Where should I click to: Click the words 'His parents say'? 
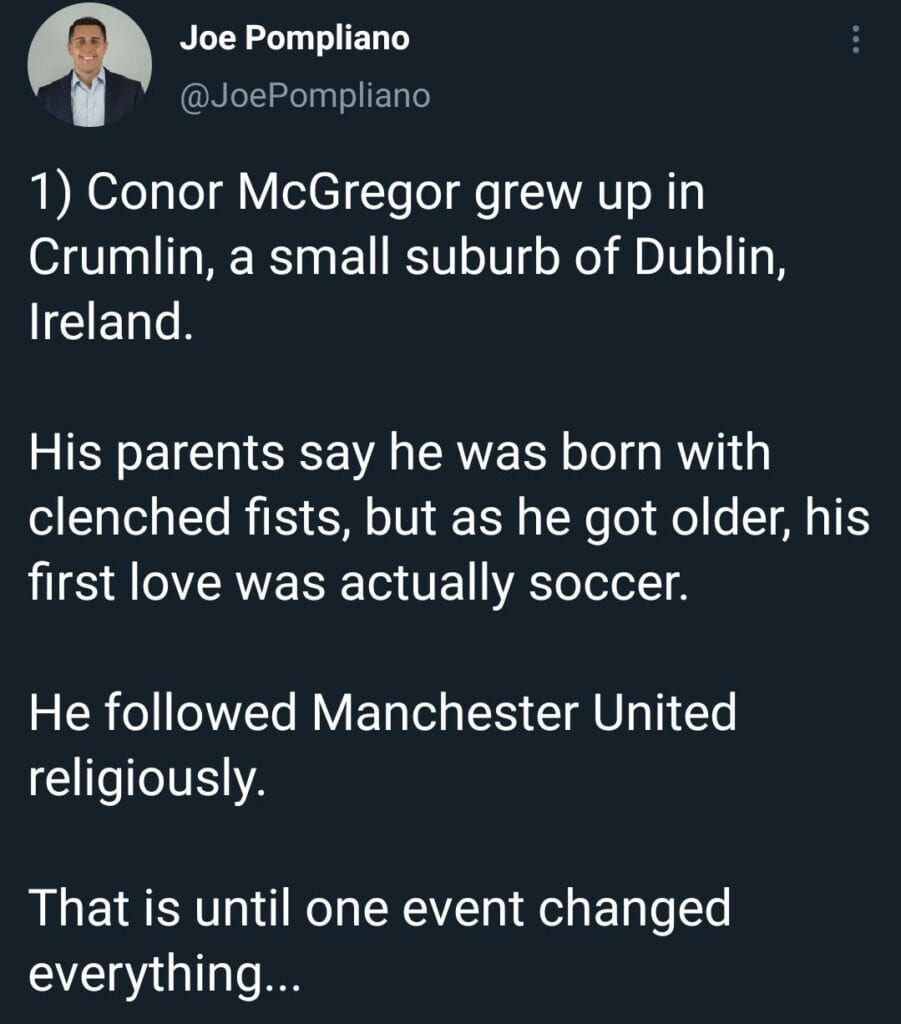[202, 455]
